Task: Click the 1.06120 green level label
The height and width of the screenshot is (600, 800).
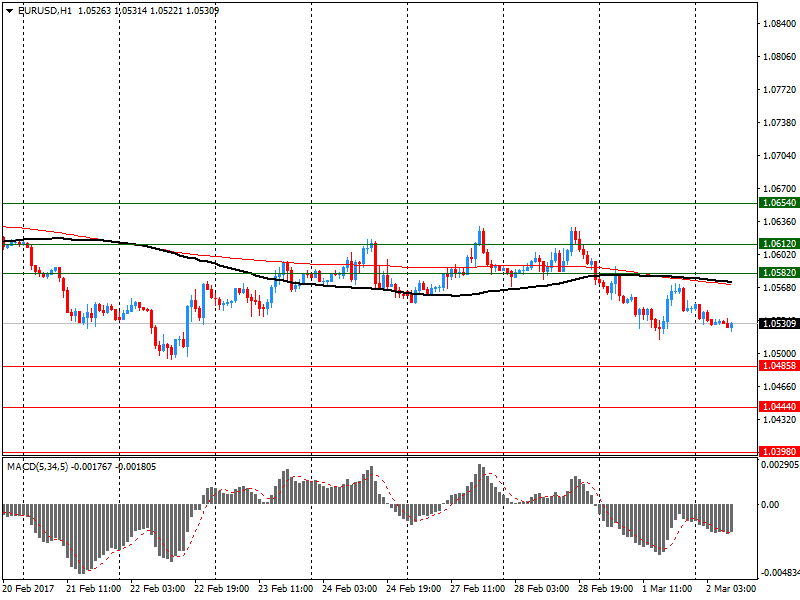Action: click(x=779, y=244)
